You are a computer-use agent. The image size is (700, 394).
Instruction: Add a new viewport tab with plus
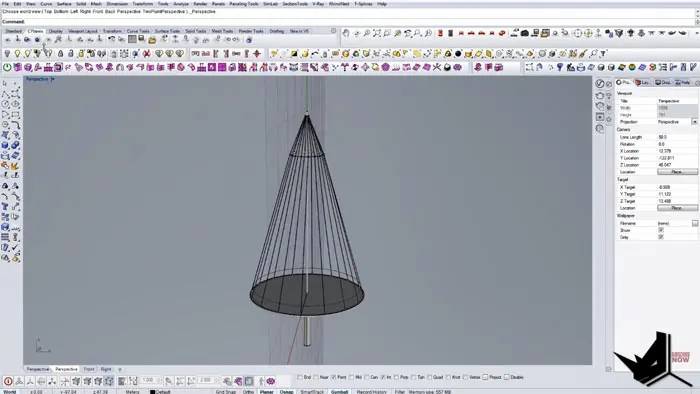click(x=120, y=369)
